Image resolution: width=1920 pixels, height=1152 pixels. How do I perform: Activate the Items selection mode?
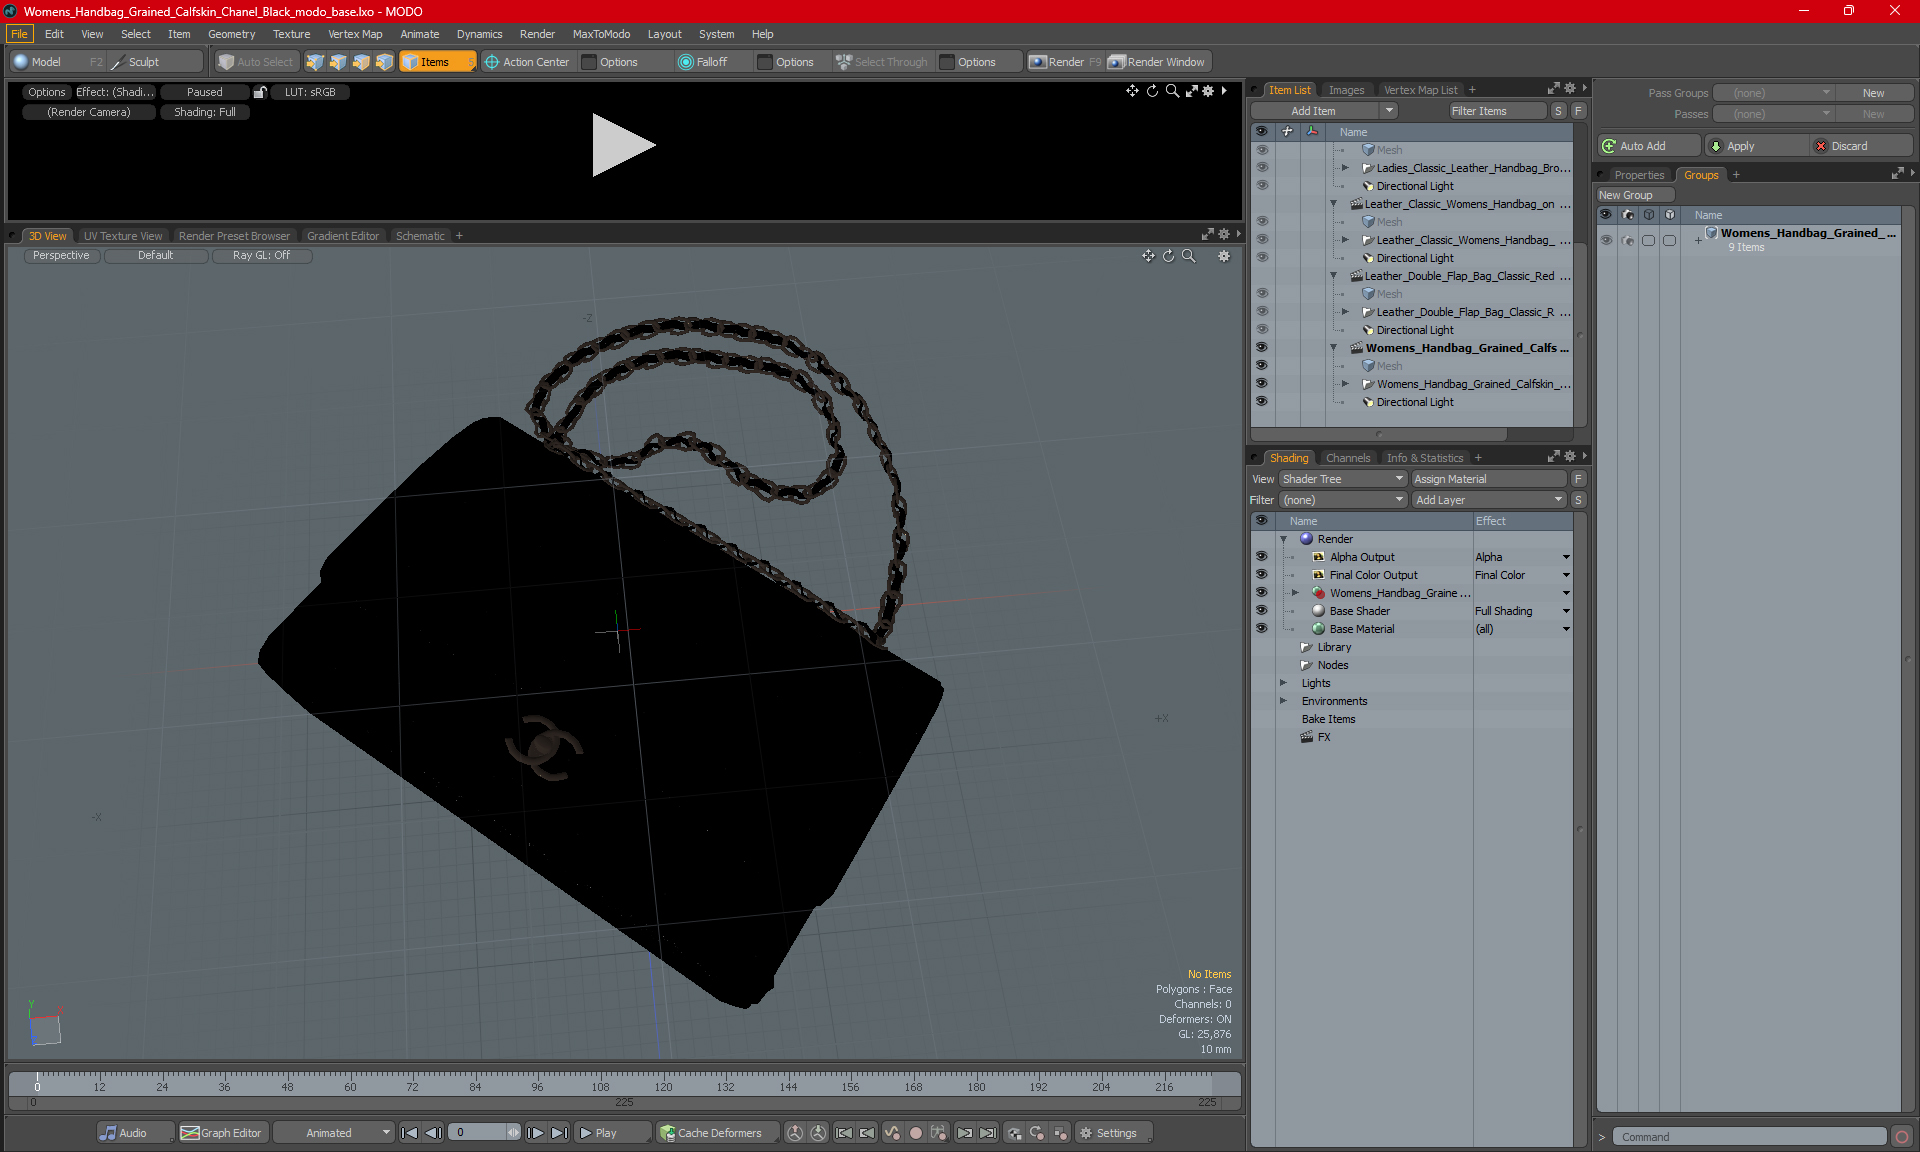pos(437,62)
